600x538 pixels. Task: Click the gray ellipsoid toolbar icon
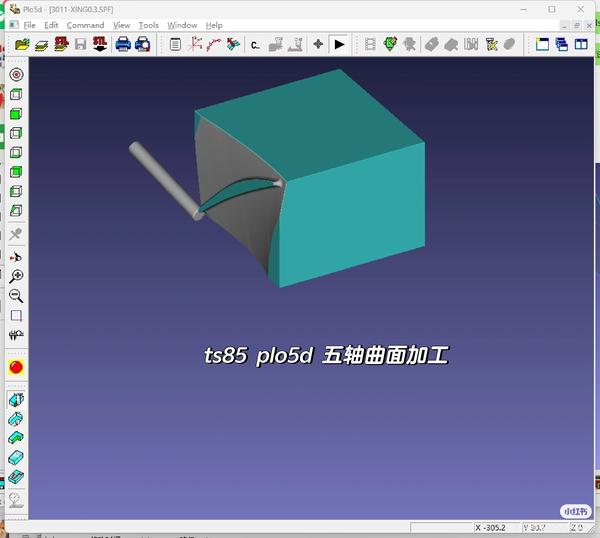coord(509,44)
